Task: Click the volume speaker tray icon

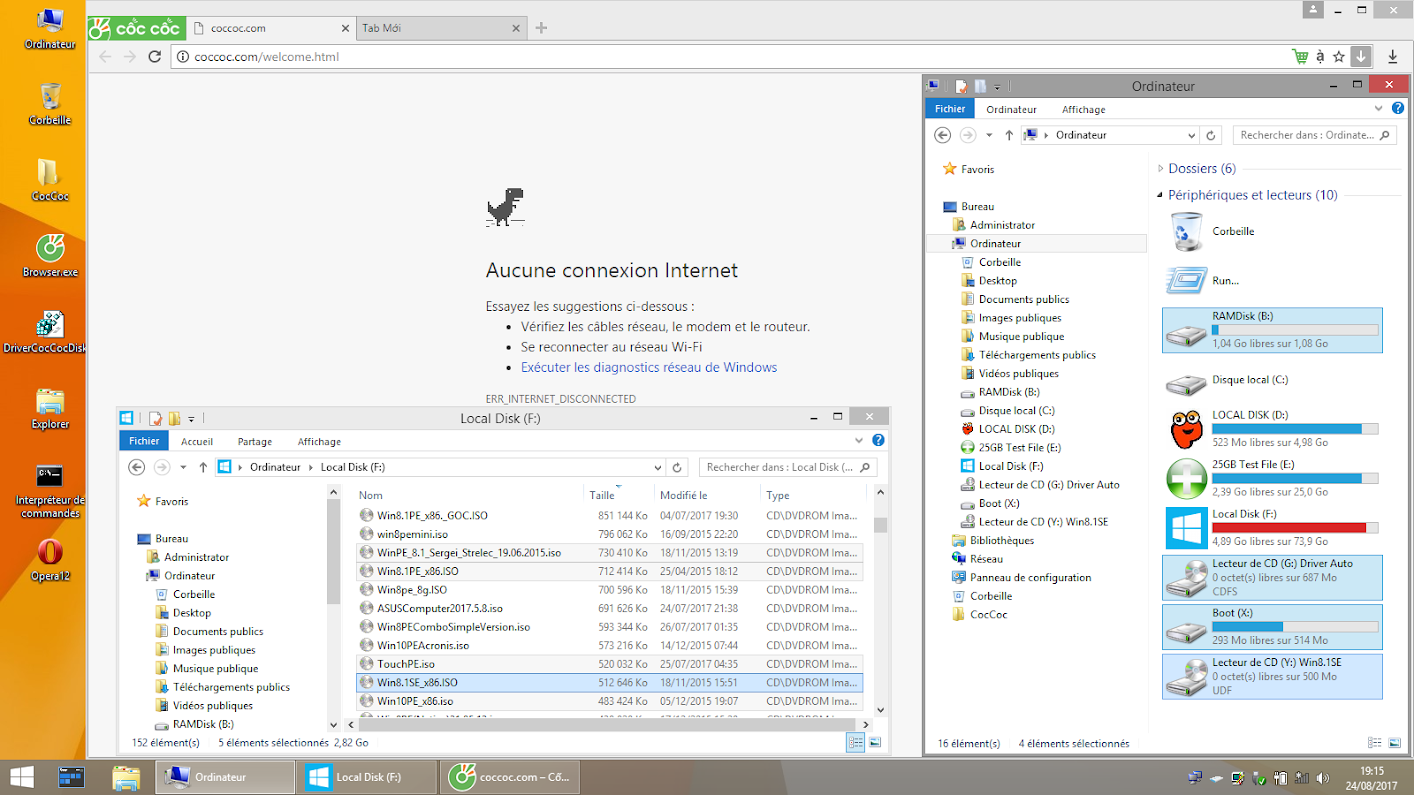Action: coord(1323,777)
